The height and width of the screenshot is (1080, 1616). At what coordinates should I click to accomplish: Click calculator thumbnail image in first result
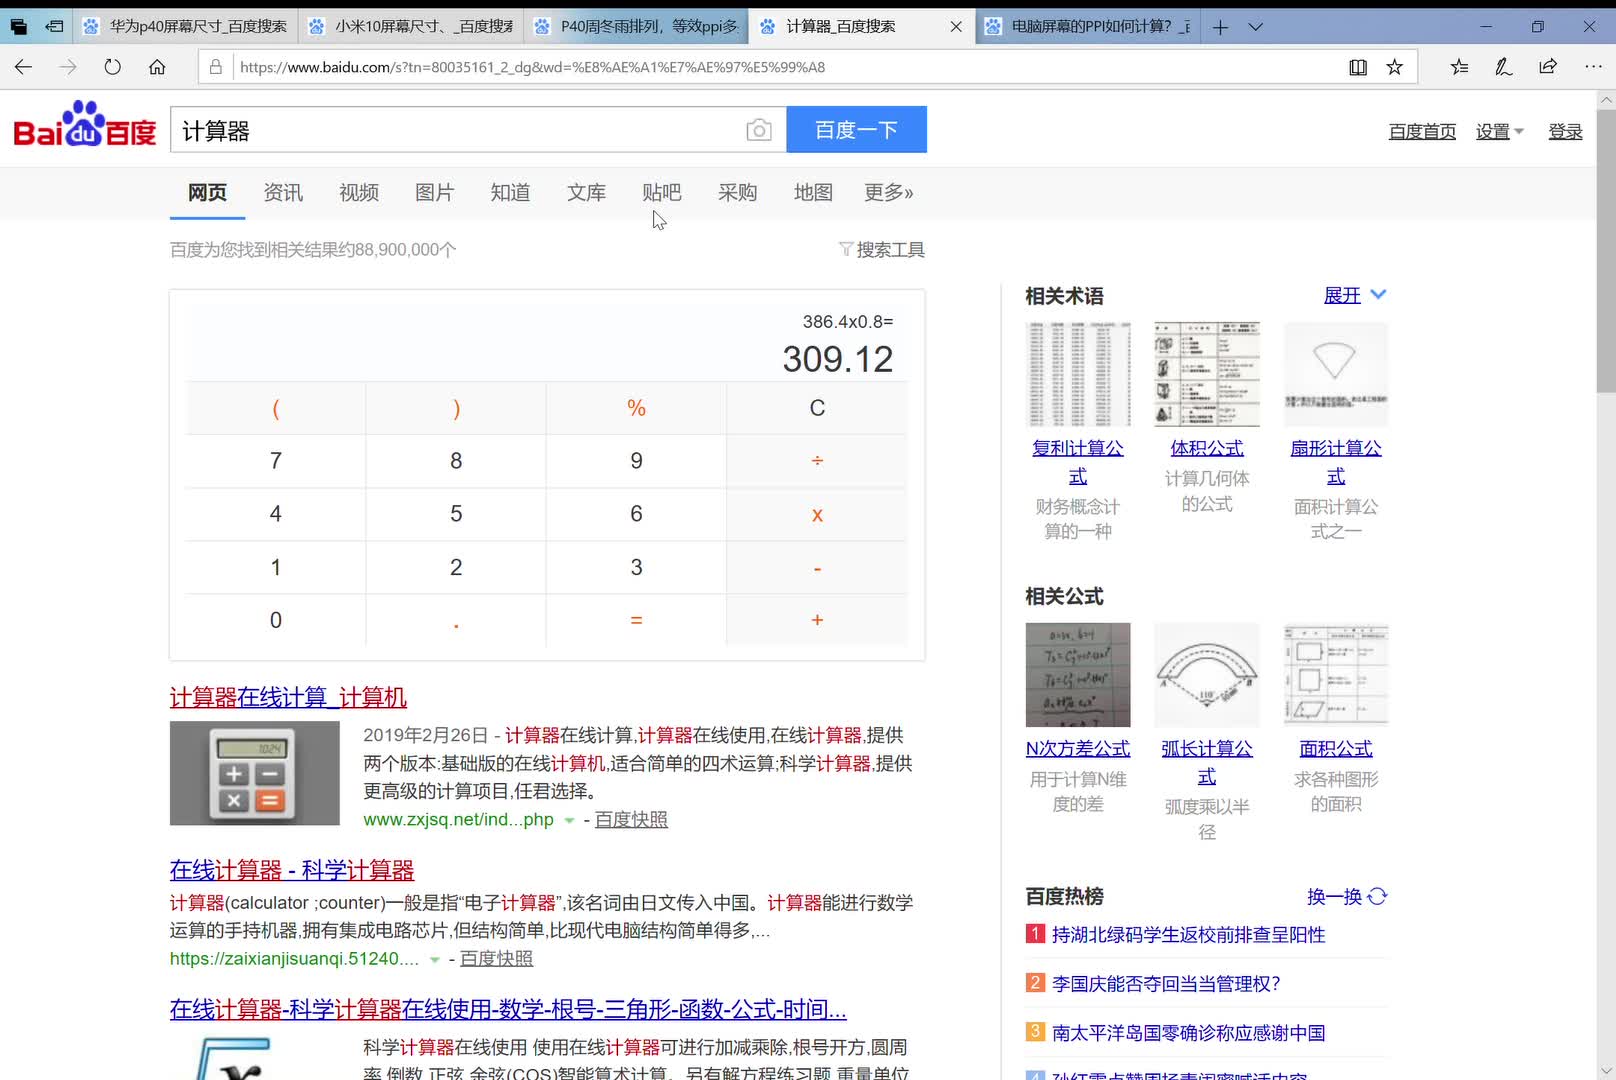point(255,773)
